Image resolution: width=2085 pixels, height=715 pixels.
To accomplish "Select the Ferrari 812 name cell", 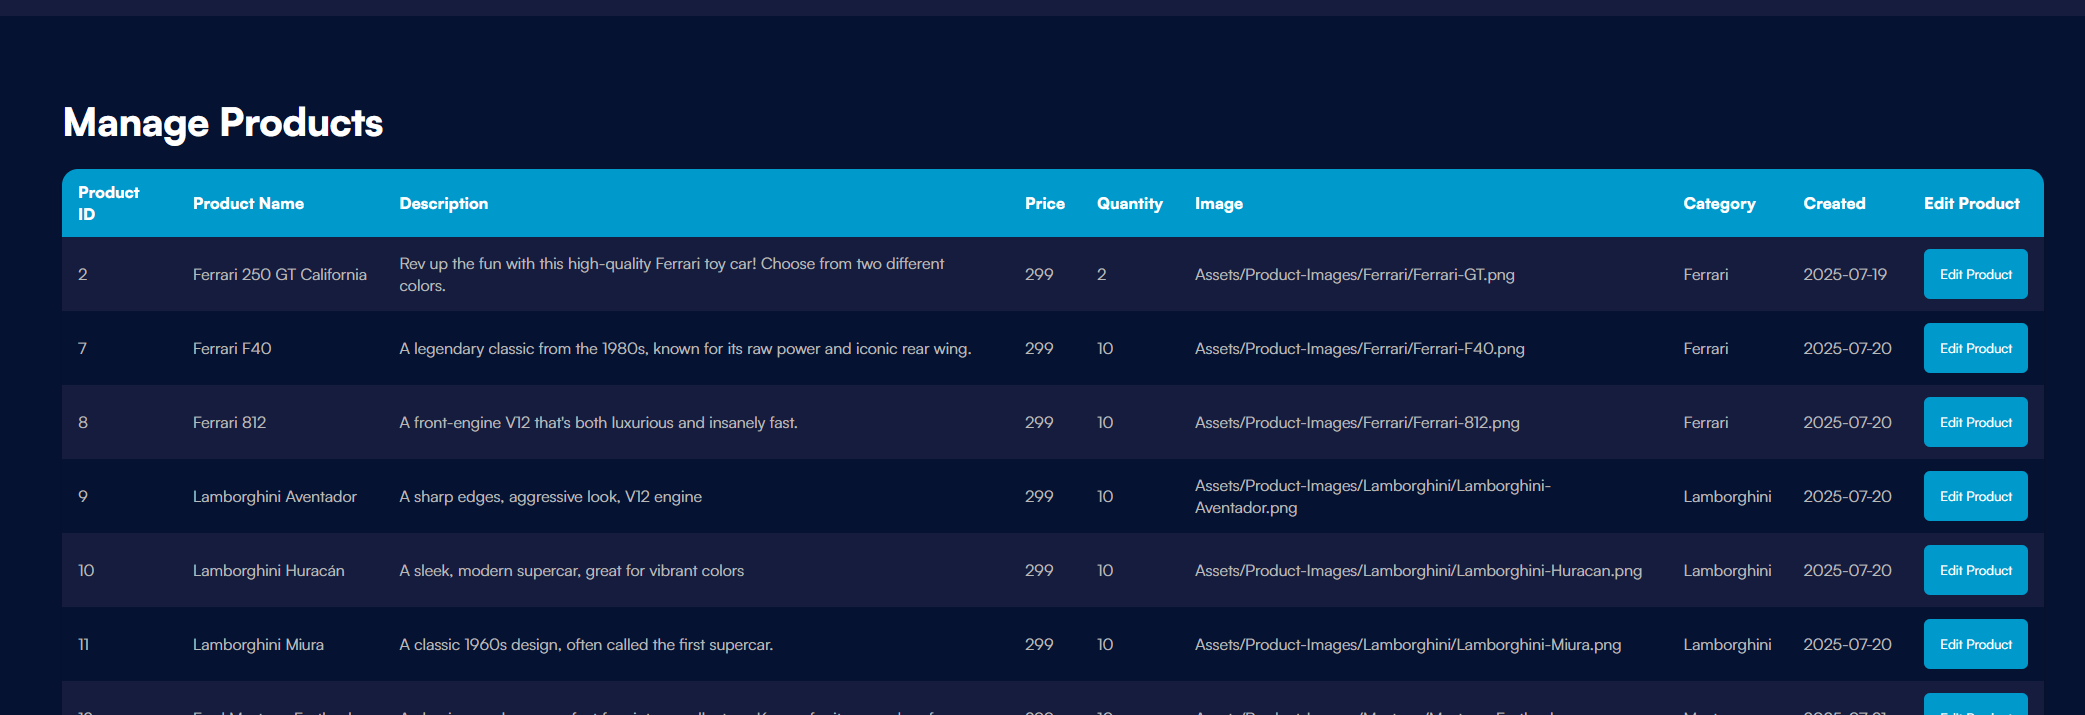I will pos(229,422).
